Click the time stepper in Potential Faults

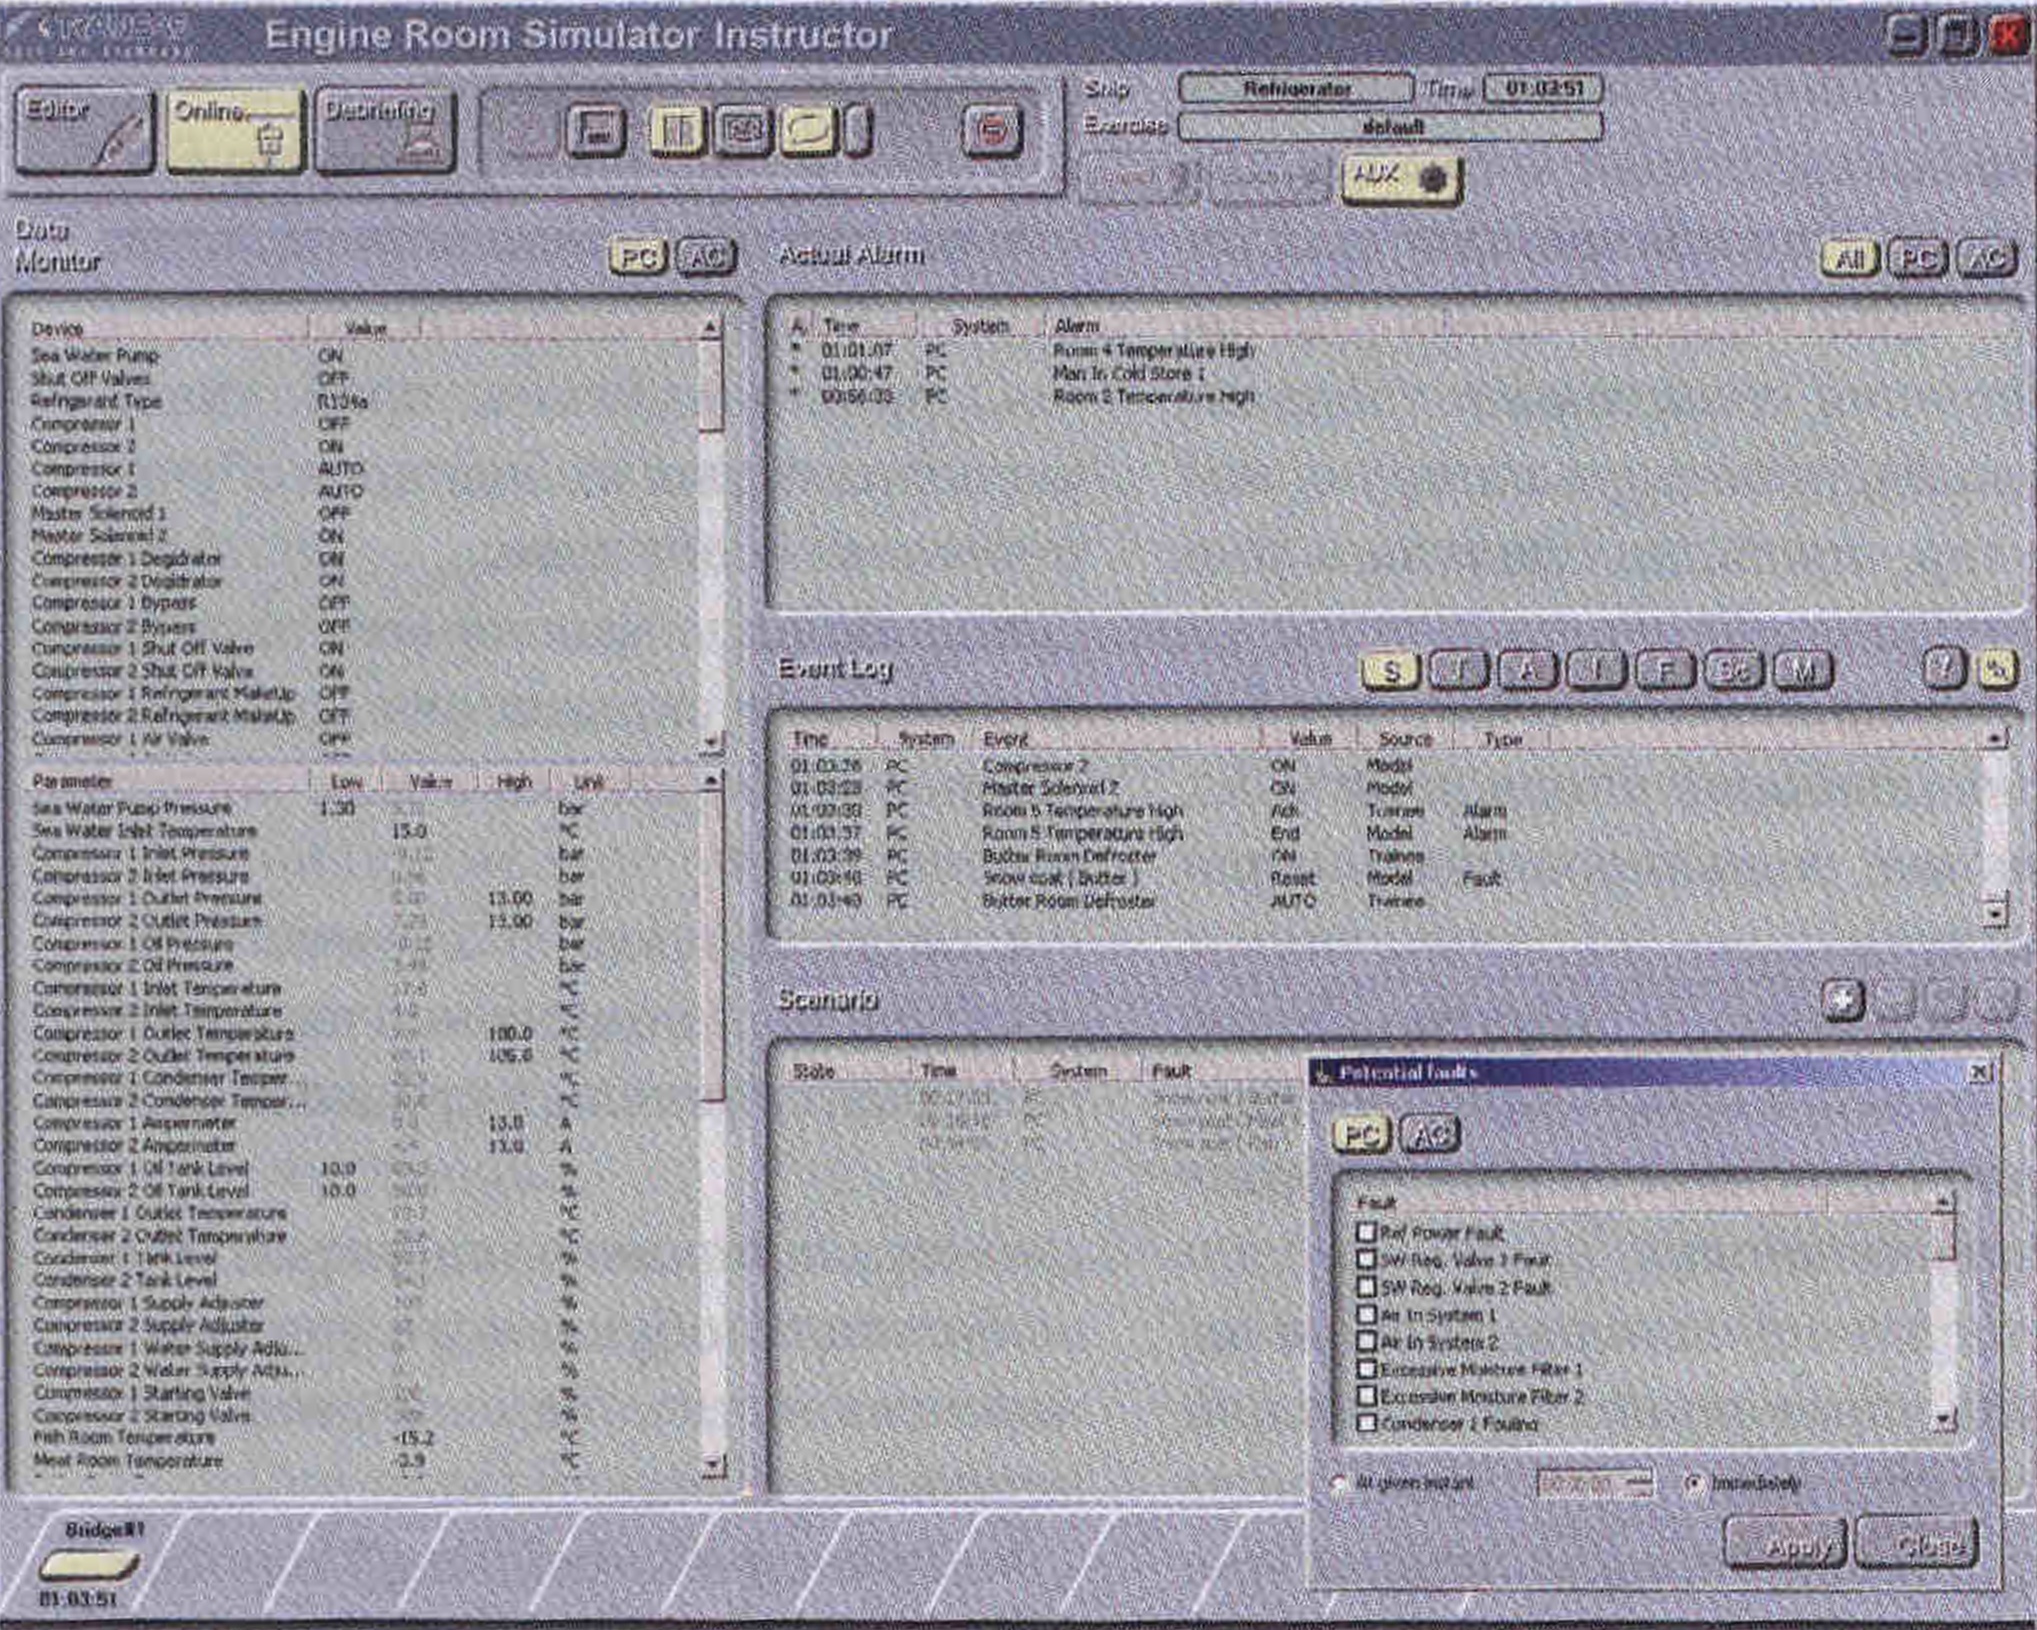tap(1640, 1483)
